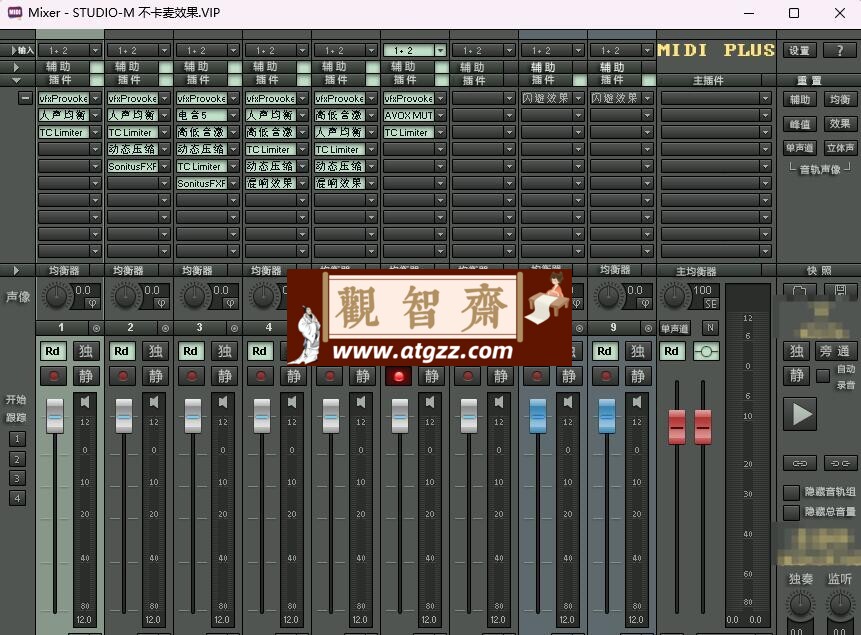
Task: Toggle Rd automation read on channel 4
Action: (x=260, y=351)
